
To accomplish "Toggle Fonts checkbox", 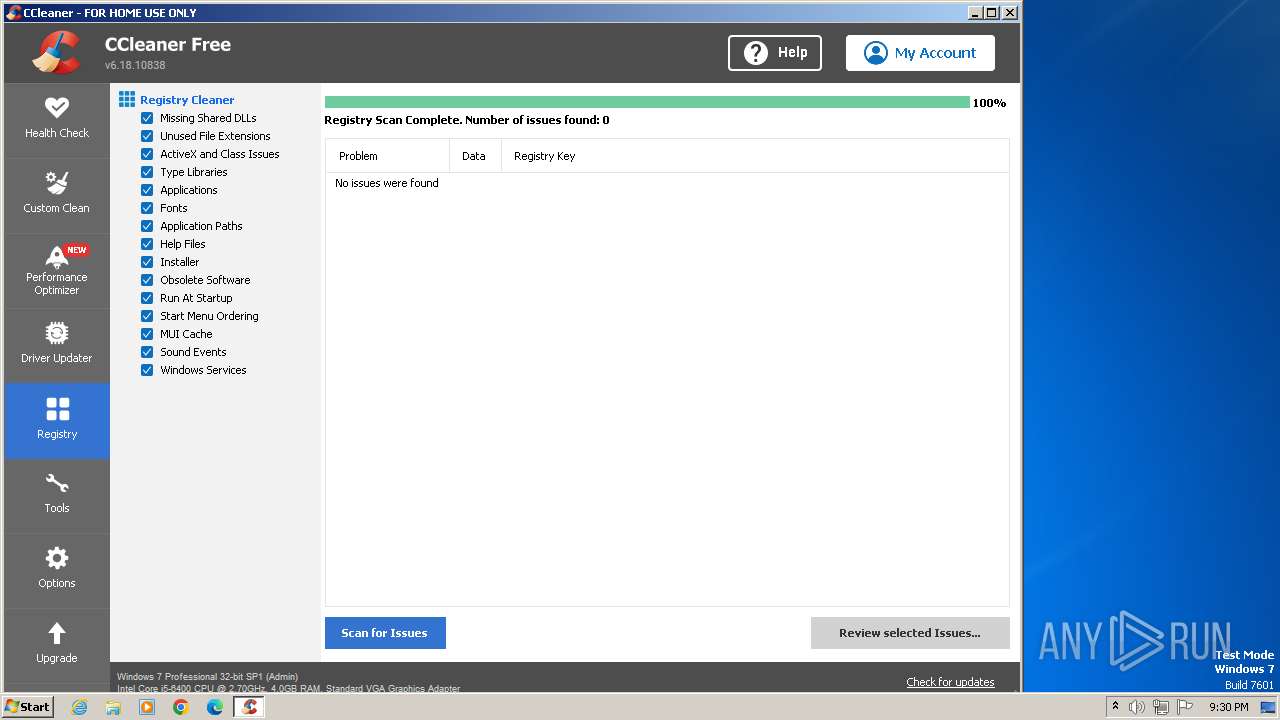I will [147, 208].
